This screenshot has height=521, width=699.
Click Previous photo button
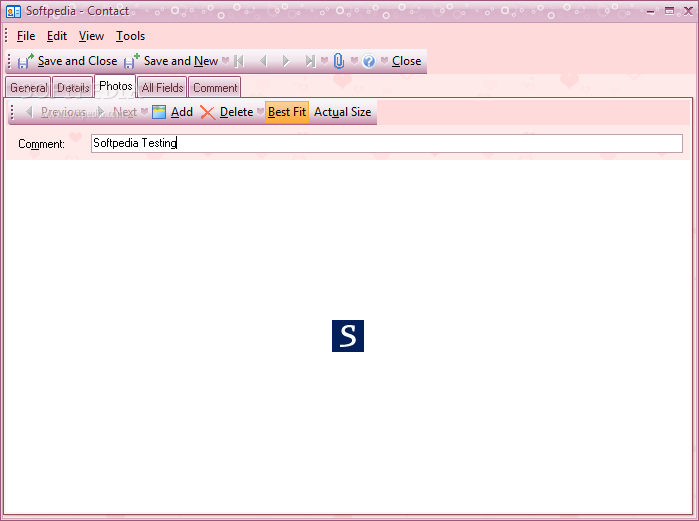point(56,112)
